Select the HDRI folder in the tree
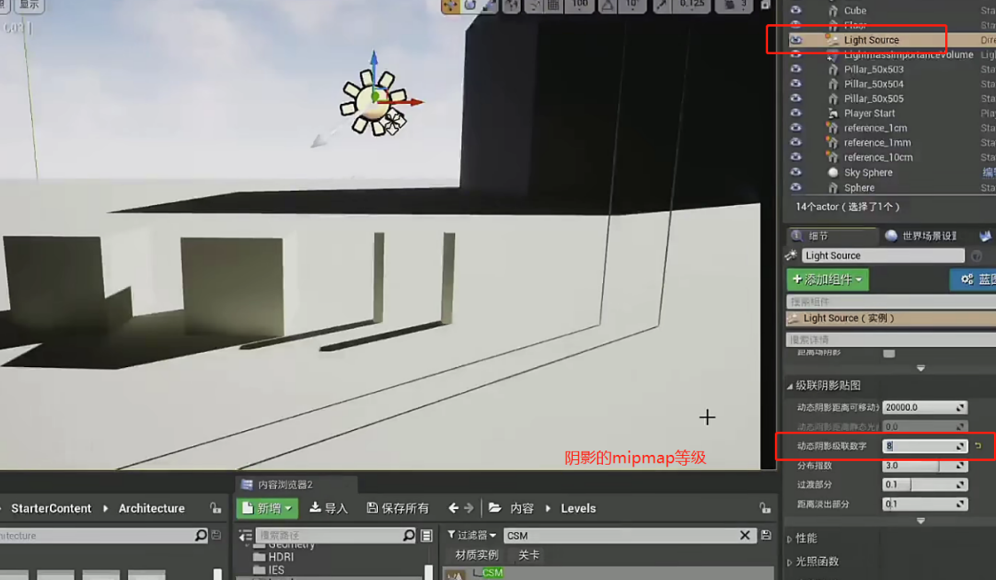 click(x=282, y=556)
